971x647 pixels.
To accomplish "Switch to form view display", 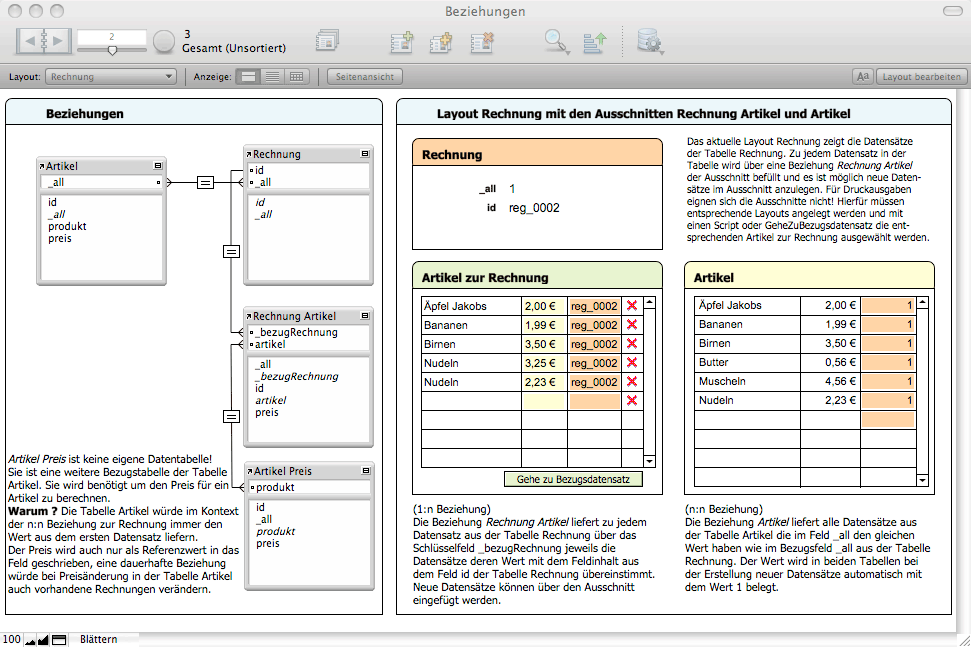I will [247, 76].
